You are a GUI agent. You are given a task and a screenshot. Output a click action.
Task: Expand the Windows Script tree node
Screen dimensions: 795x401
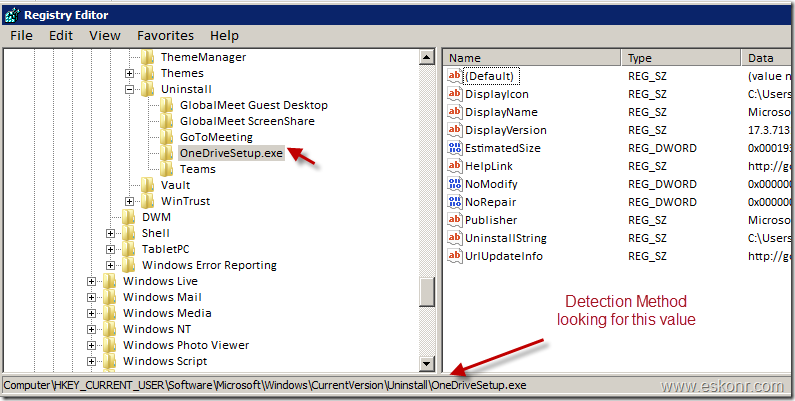[91, 361]
